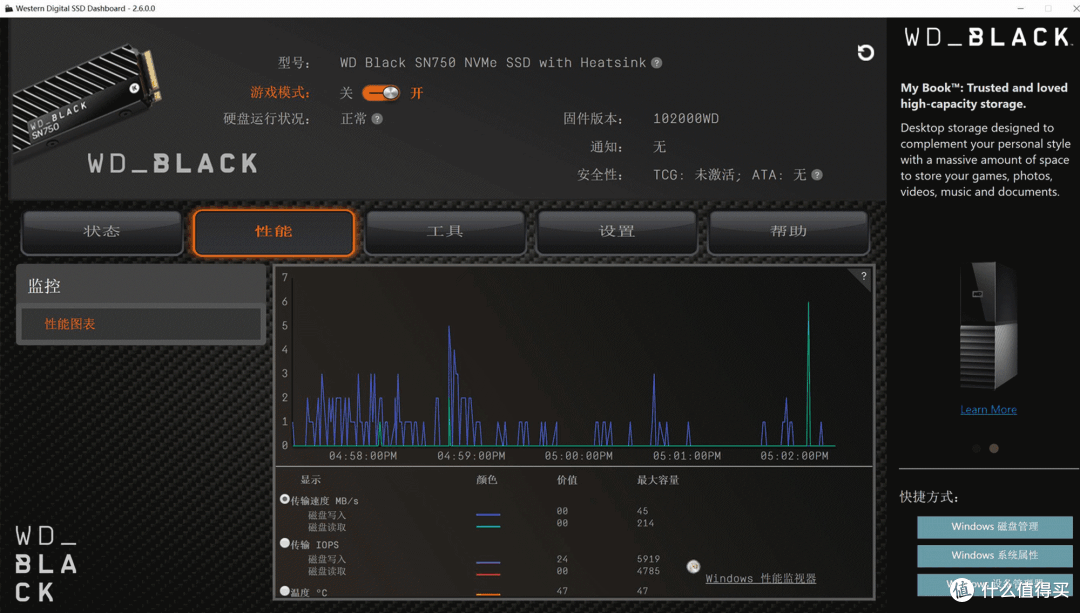Click model name WD Black SN750 text
Viewport: 1080px width, 613px height.
click(x=493, y=63)
